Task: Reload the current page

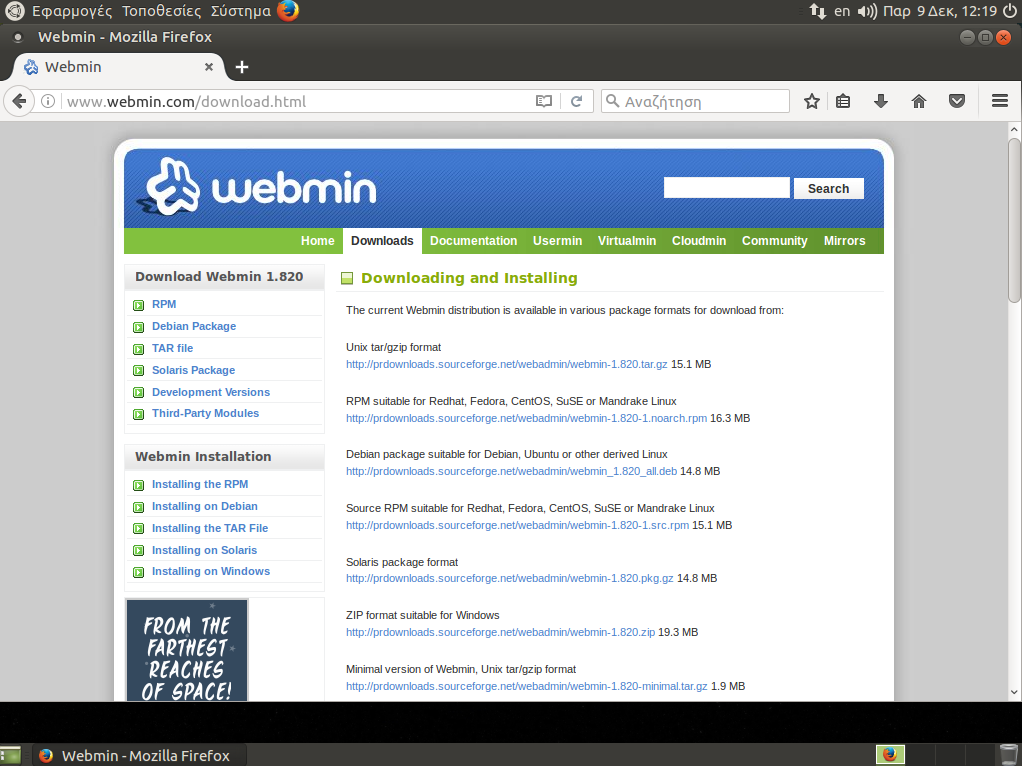Action: pos(576,101)
